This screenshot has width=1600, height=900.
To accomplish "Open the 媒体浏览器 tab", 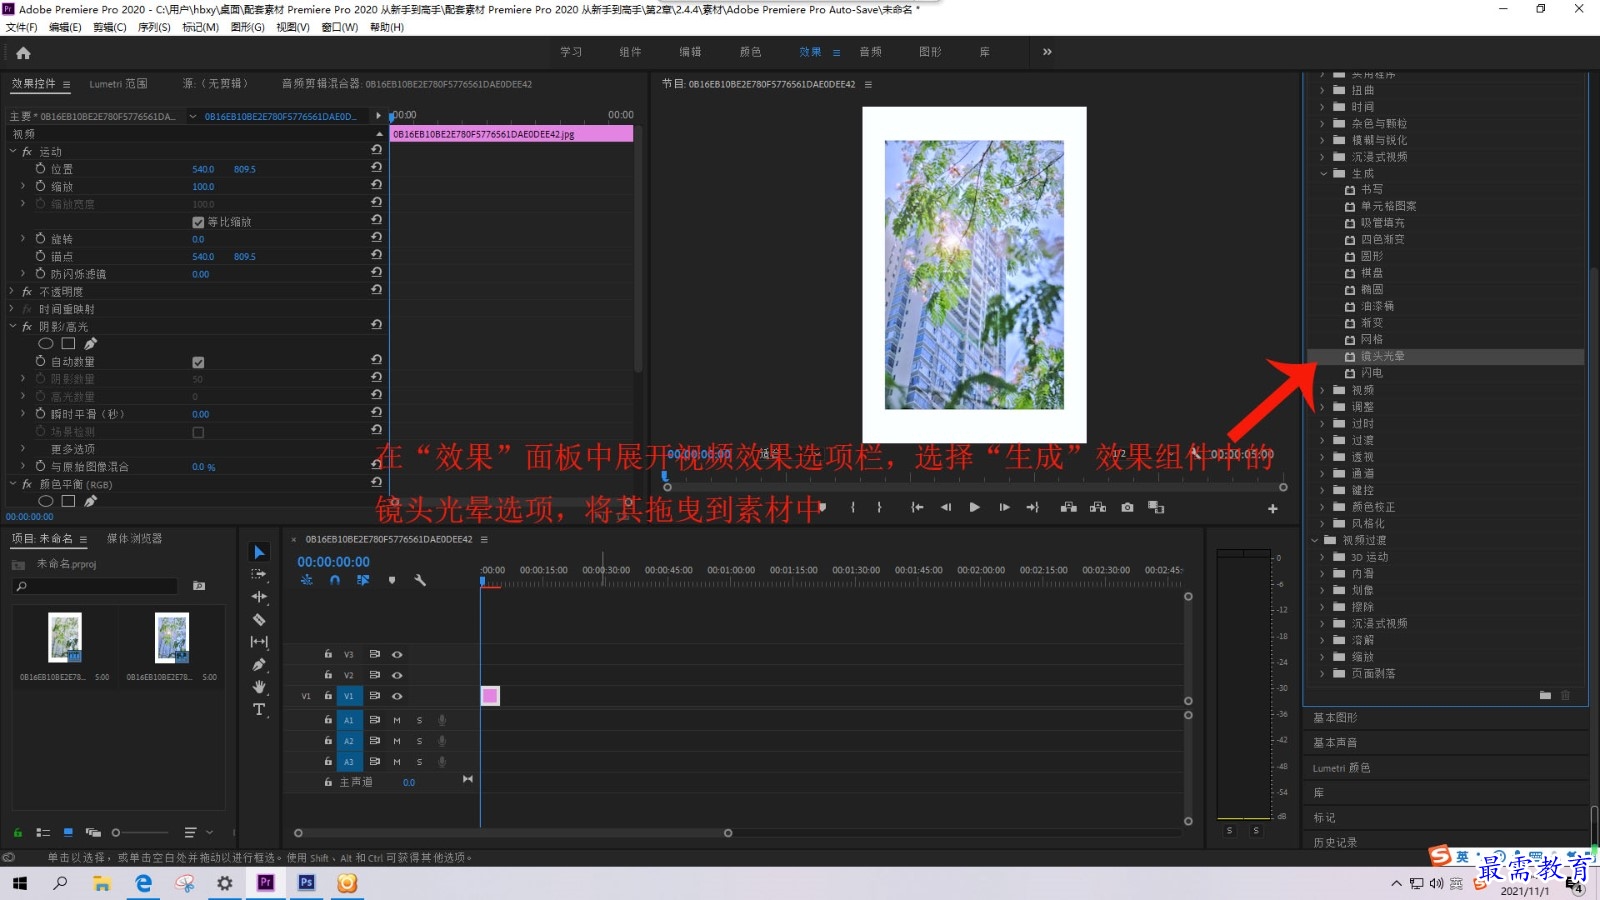I will [x=134, y=538].
